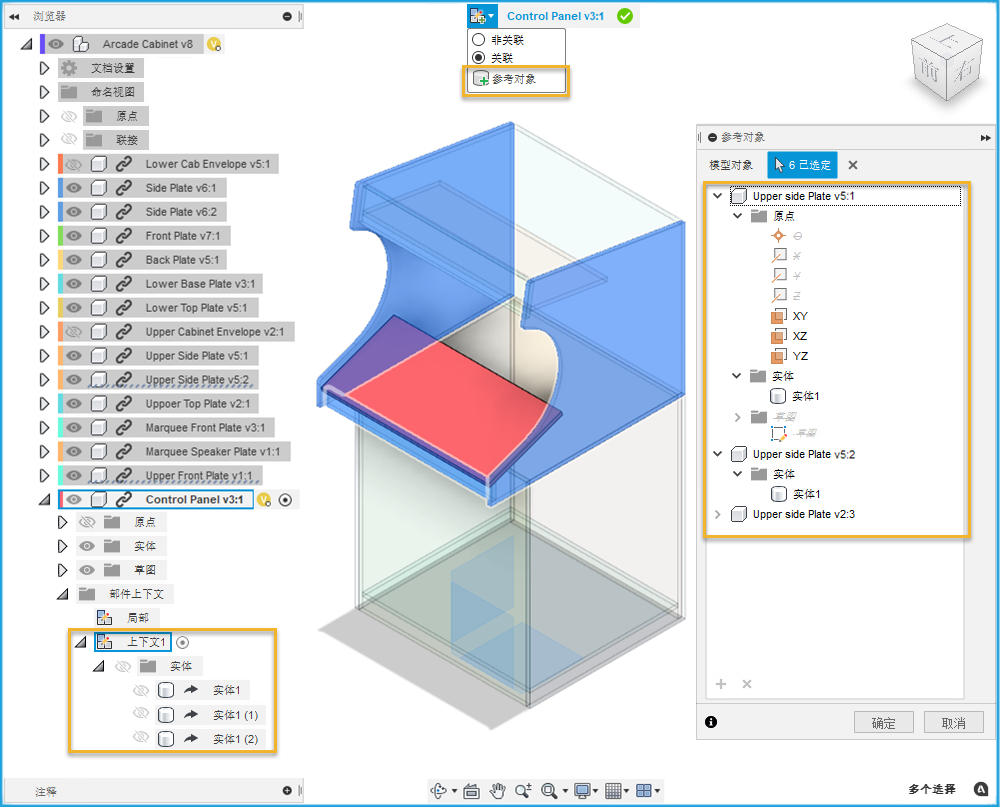Open the edit-in-place dropdown icon

(482, 16)
